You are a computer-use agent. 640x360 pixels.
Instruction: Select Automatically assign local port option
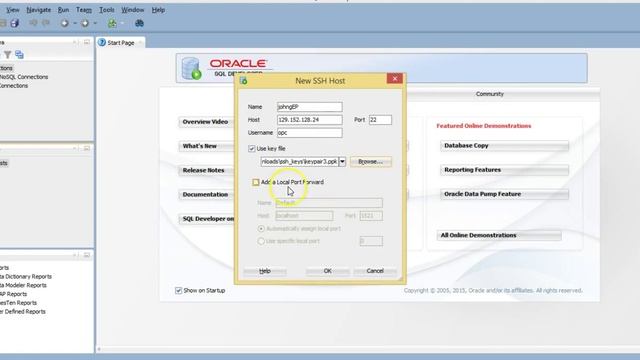pos(261,229)
